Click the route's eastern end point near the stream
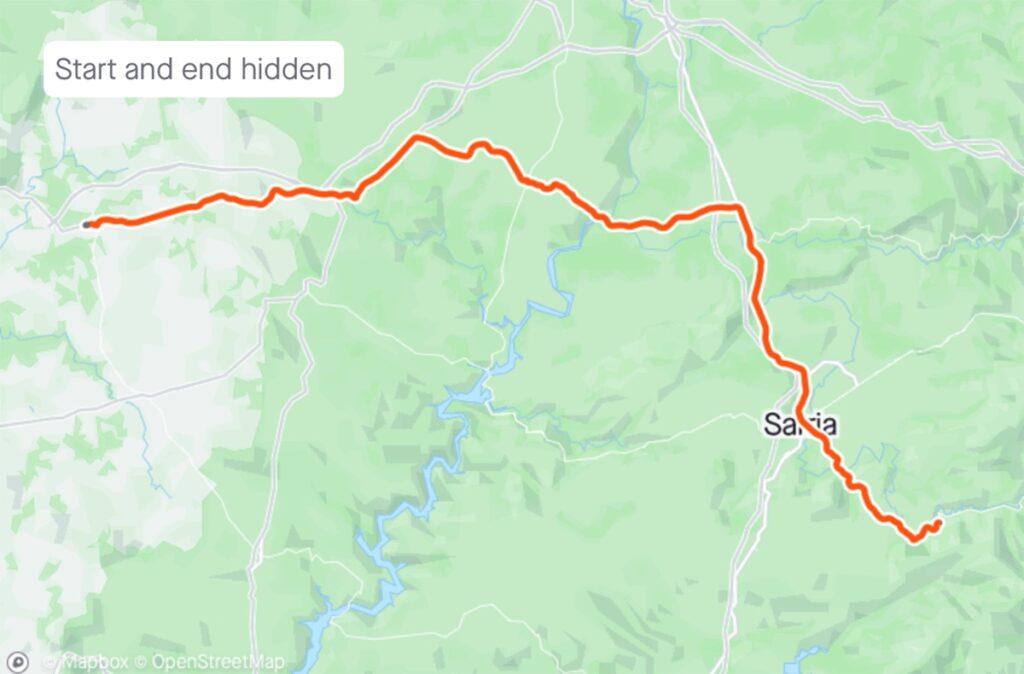The width and height of the screenshot is (1024, 674). click(938, 523)
